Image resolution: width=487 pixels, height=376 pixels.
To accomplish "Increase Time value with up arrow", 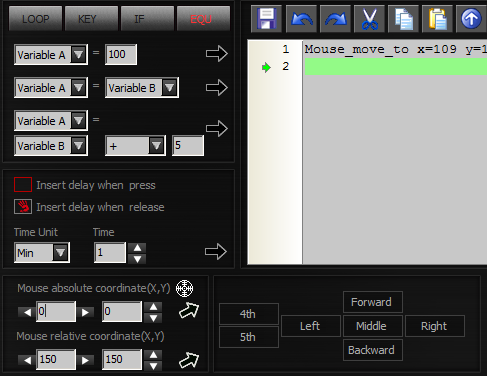I will tap(137, 248).
